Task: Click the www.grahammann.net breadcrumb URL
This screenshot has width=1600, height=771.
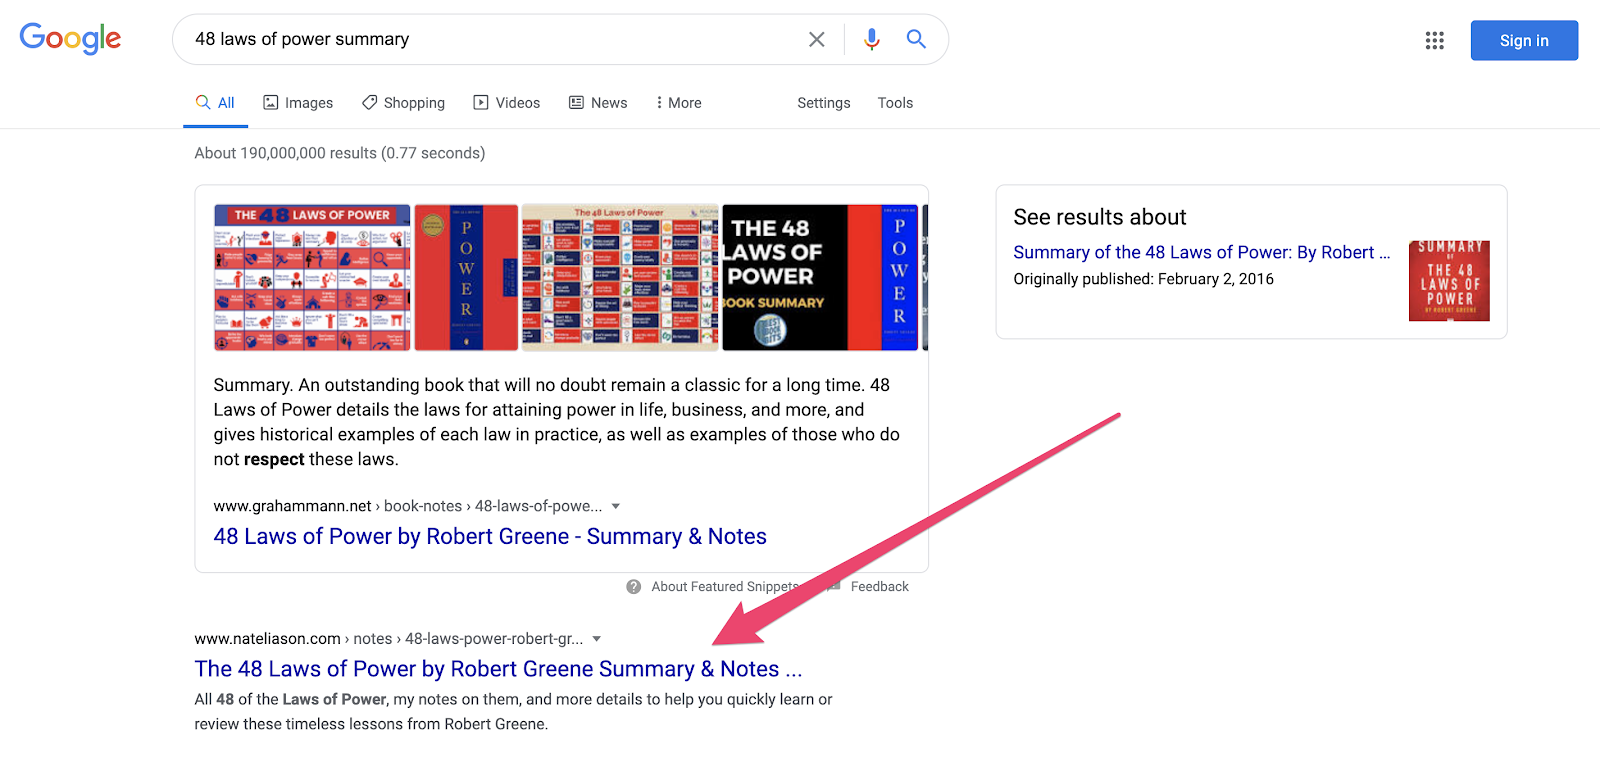Action: tap(408, 506)
